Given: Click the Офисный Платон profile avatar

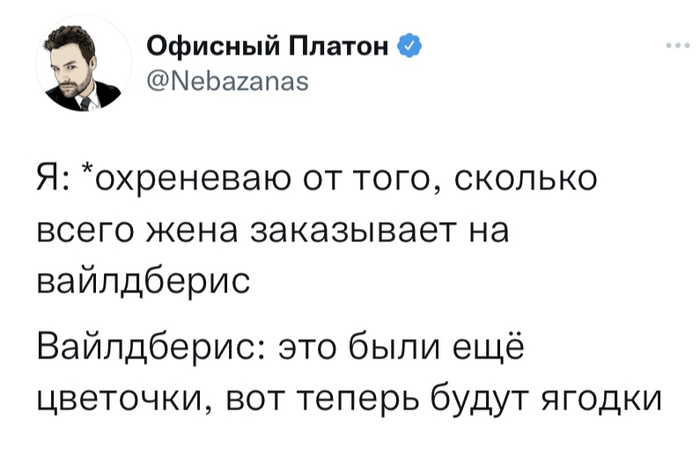Looking at the screenshot, I should pos(83,63).
